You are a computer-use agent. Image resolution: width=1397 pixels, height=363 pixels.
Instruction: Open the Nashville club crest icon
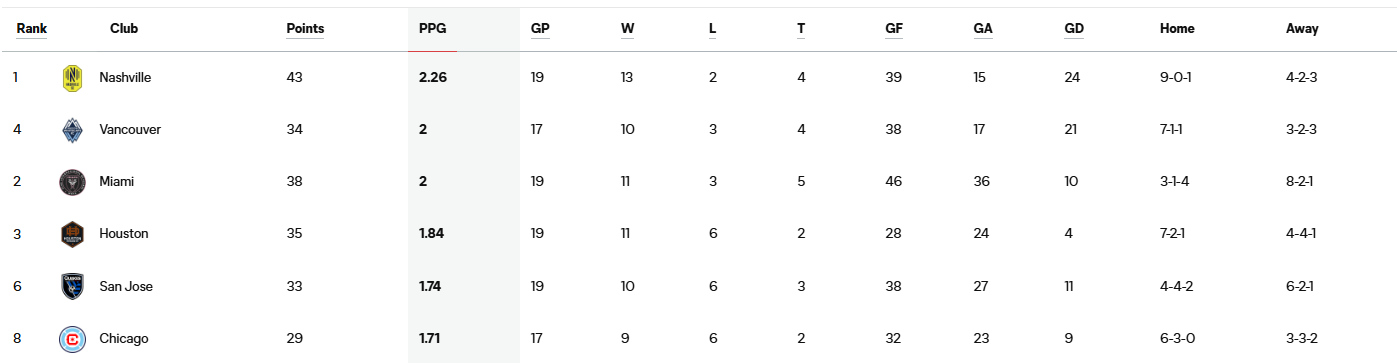click(x=72, y=78)
